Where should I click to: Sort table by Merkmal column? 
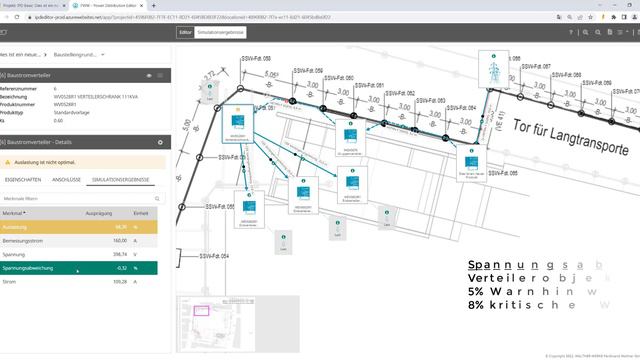pos(14,213)
